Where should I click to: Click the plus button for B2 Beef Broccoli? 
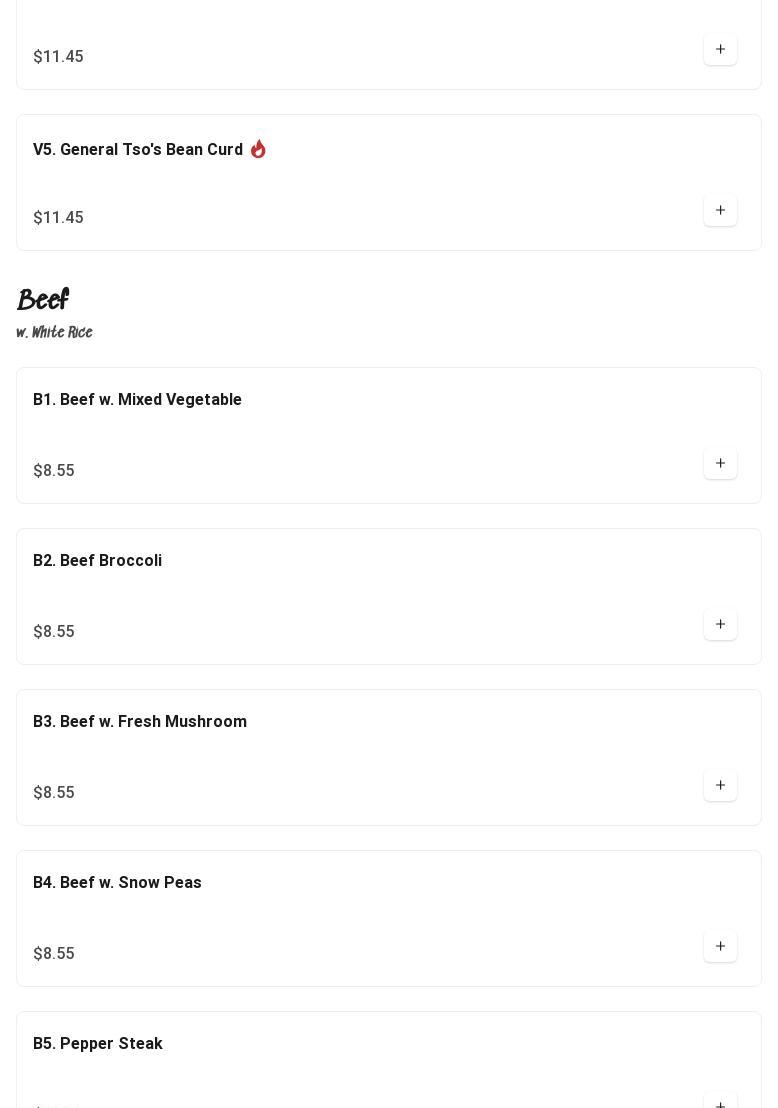coord(720,624)
